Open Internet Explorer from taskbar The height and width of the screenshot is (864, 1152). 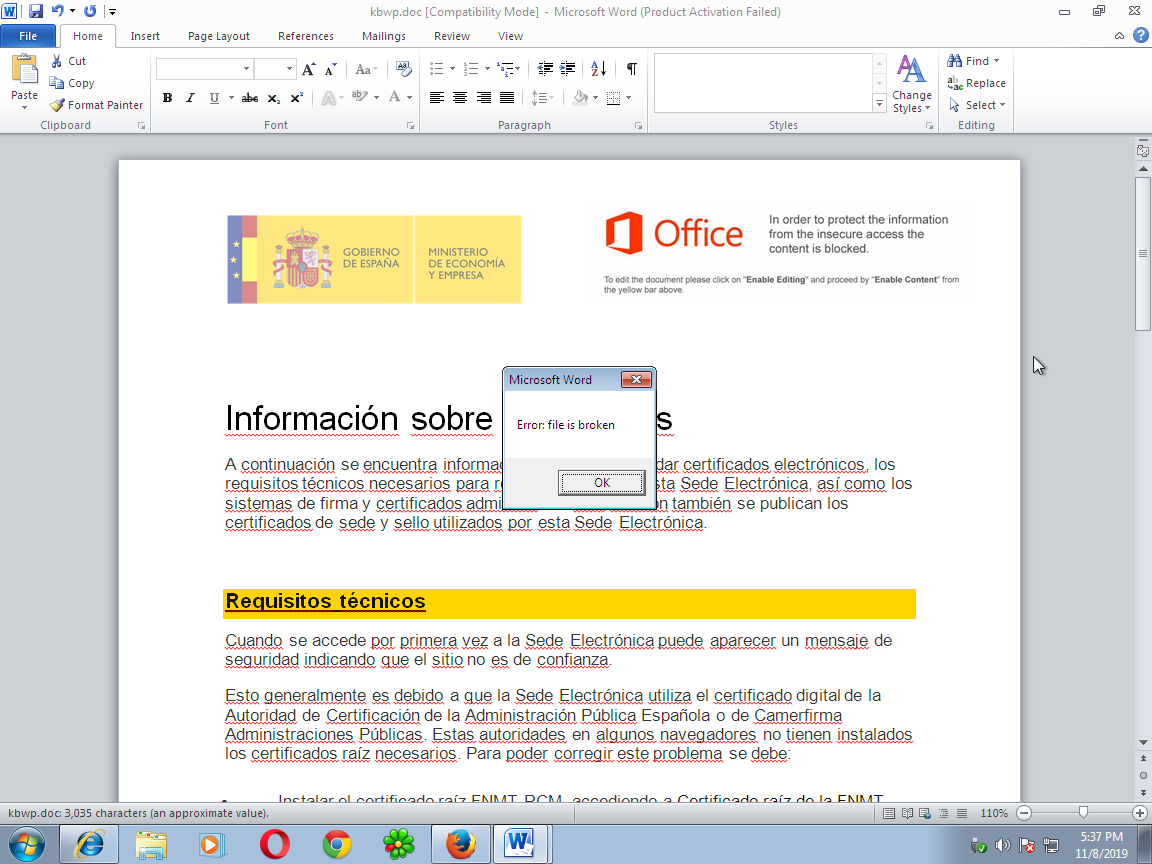(x=89, y=845)
